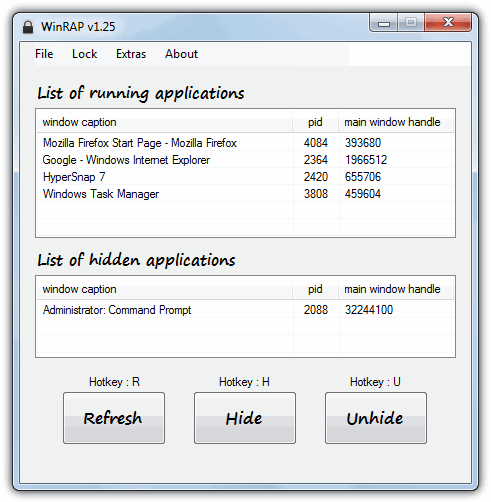This screenshot has height=502, width=491.
Task: Open the File menu
Action: point(44,54)
